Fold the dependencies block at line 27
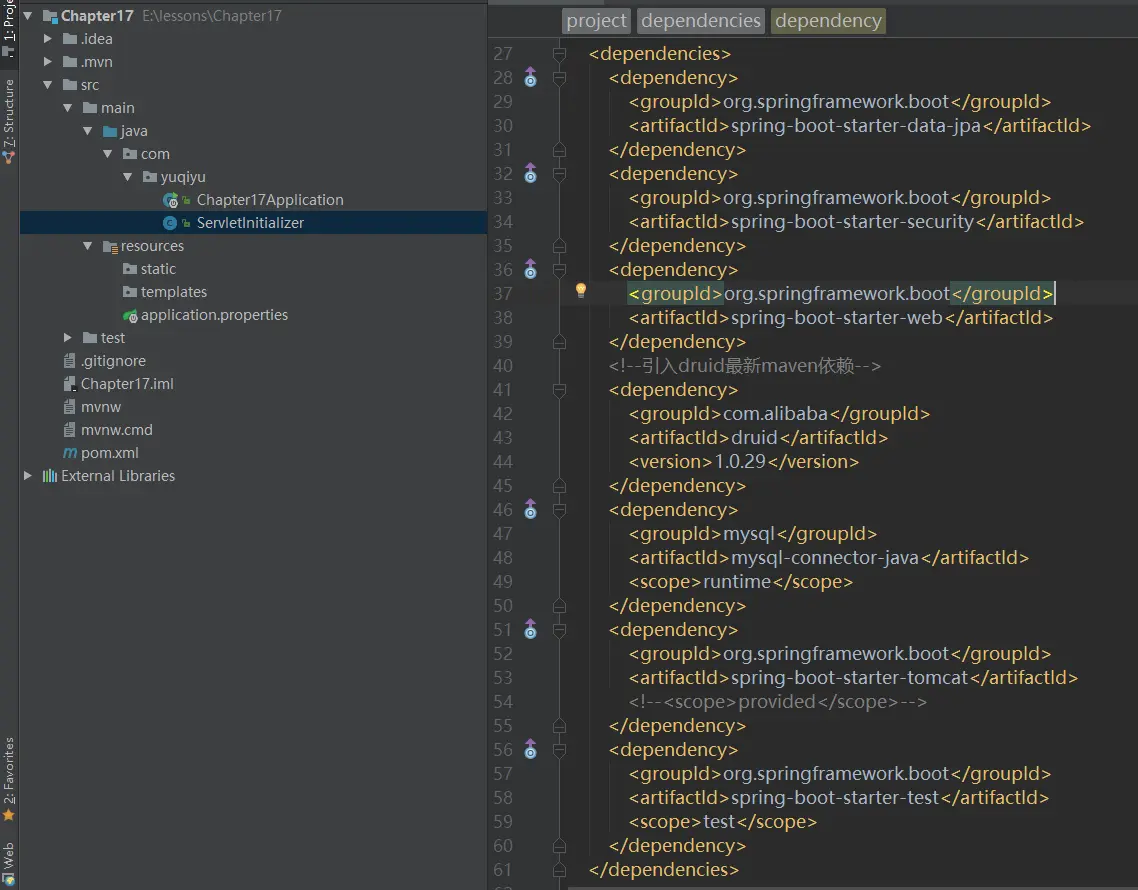This screenshot has height=890, width=1138. click(x=559, y=54)
